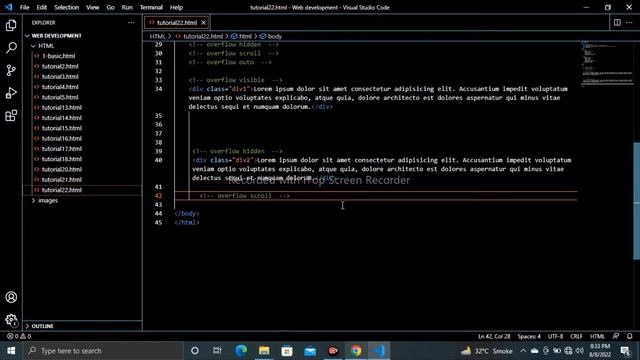The image size is (640, 360).
Task: Open File Explorer from taskbar
Action: click(264, 351)
